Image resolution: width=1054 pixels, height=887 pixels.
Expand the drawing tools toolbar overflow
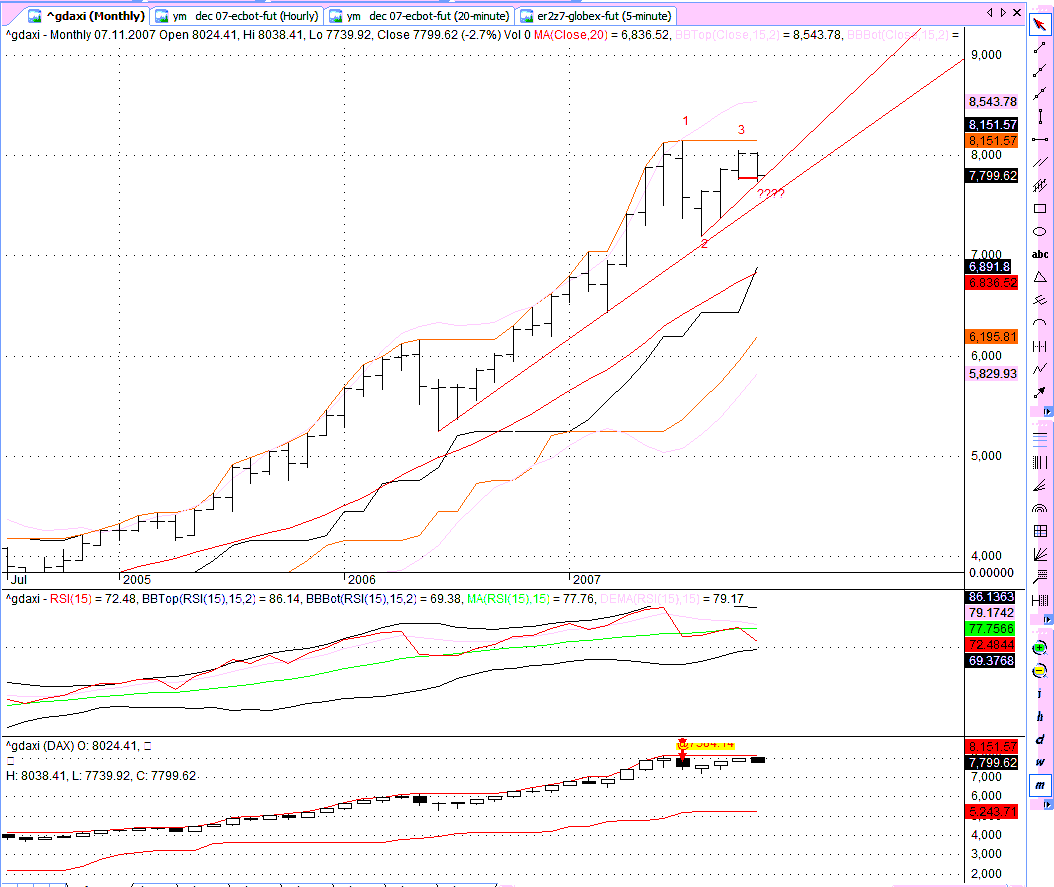pyautogui.click(x=1047, y=411)
